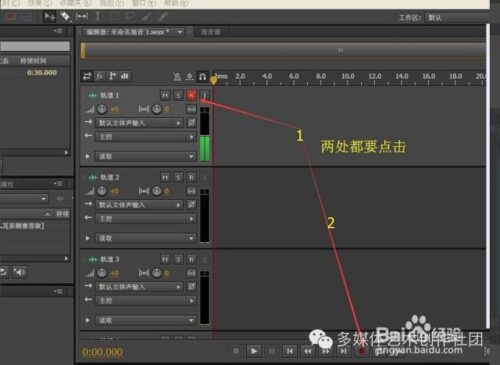Image resolution: width=500 pixels, height=365 pixels.
Task: Open the workspace selector dropdown
Action: click(x=457, y=17)
